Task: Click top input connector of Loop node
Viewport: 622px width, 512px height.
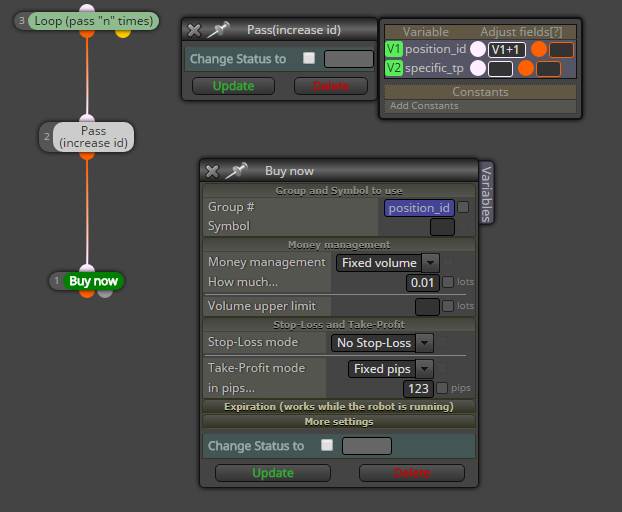Action: click(x=87, y=8)
